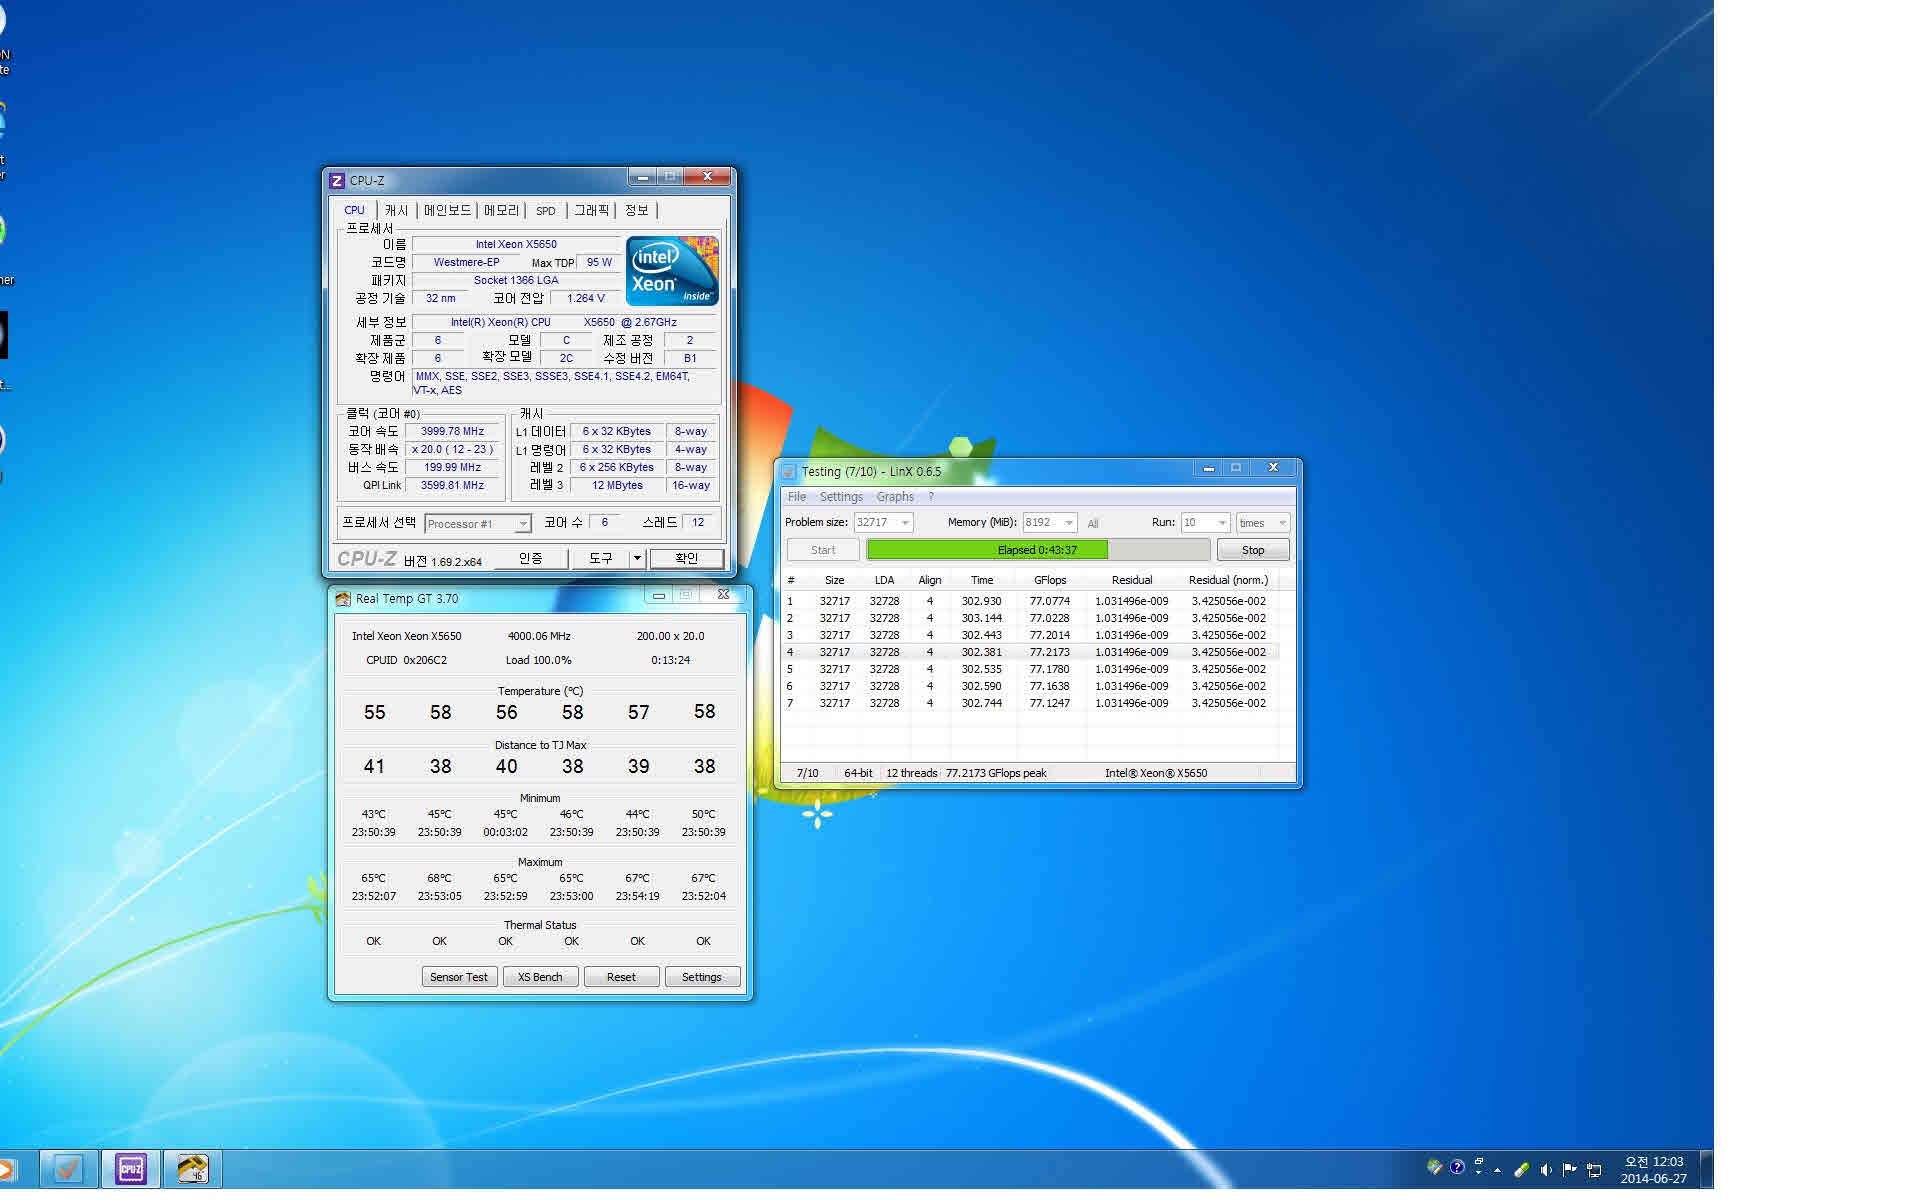Switch to the 메모리 tab in CPU-Z
The image size is (1920, 1200).
pos(502,210)
